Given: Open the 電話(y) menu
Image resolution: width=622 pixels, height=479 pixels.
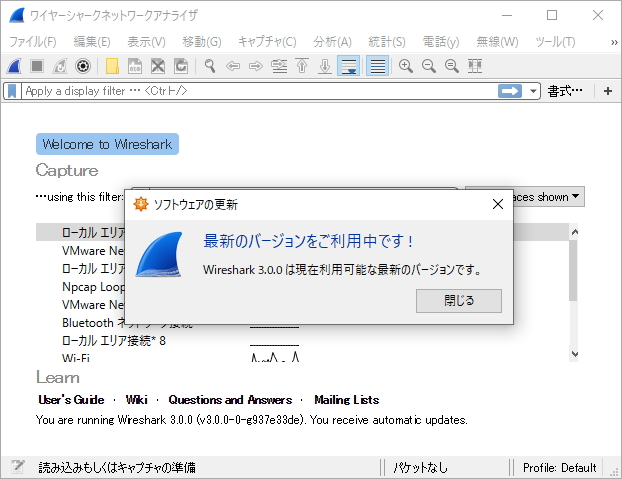Looking at the screenshot, I should 441,42.
